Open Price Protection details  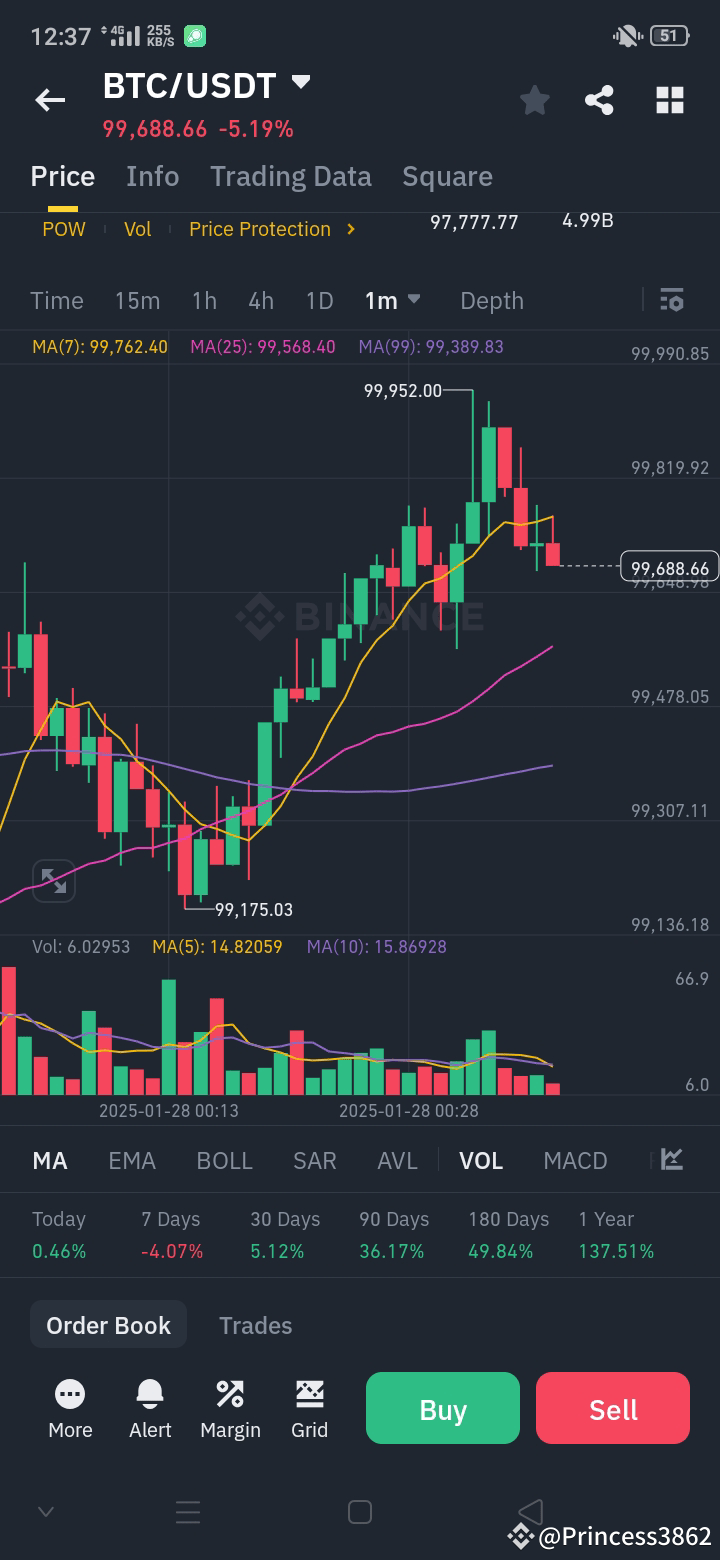(x=259, y=229)
